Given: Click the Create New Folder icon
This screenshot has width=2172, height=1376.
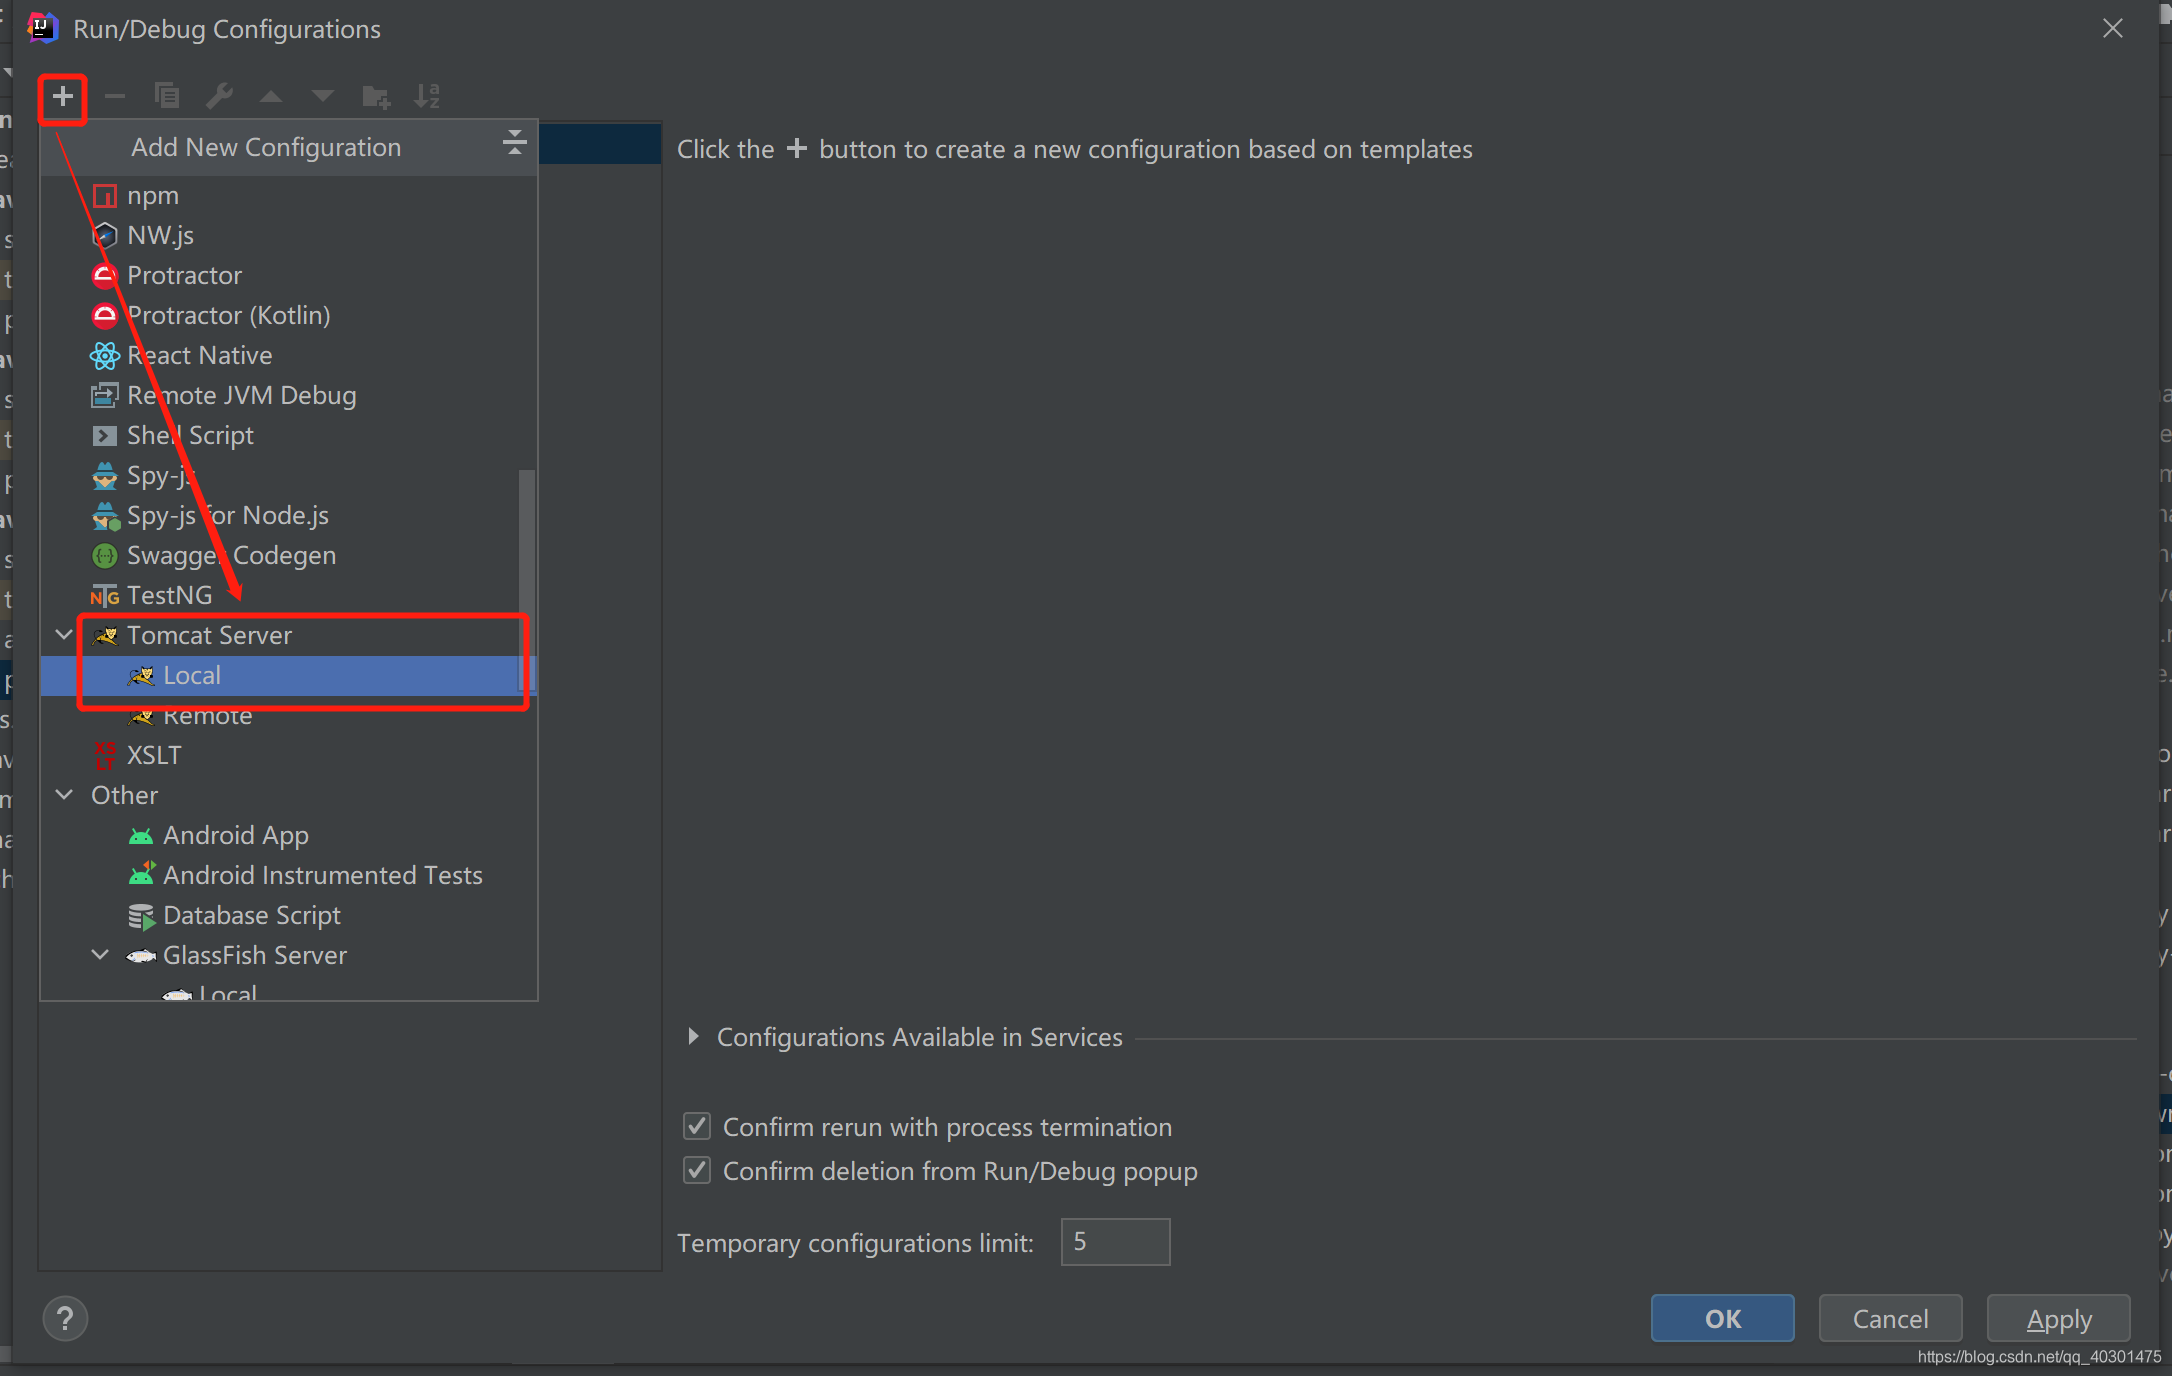Looking at the screenshot, I should point(376,97).
